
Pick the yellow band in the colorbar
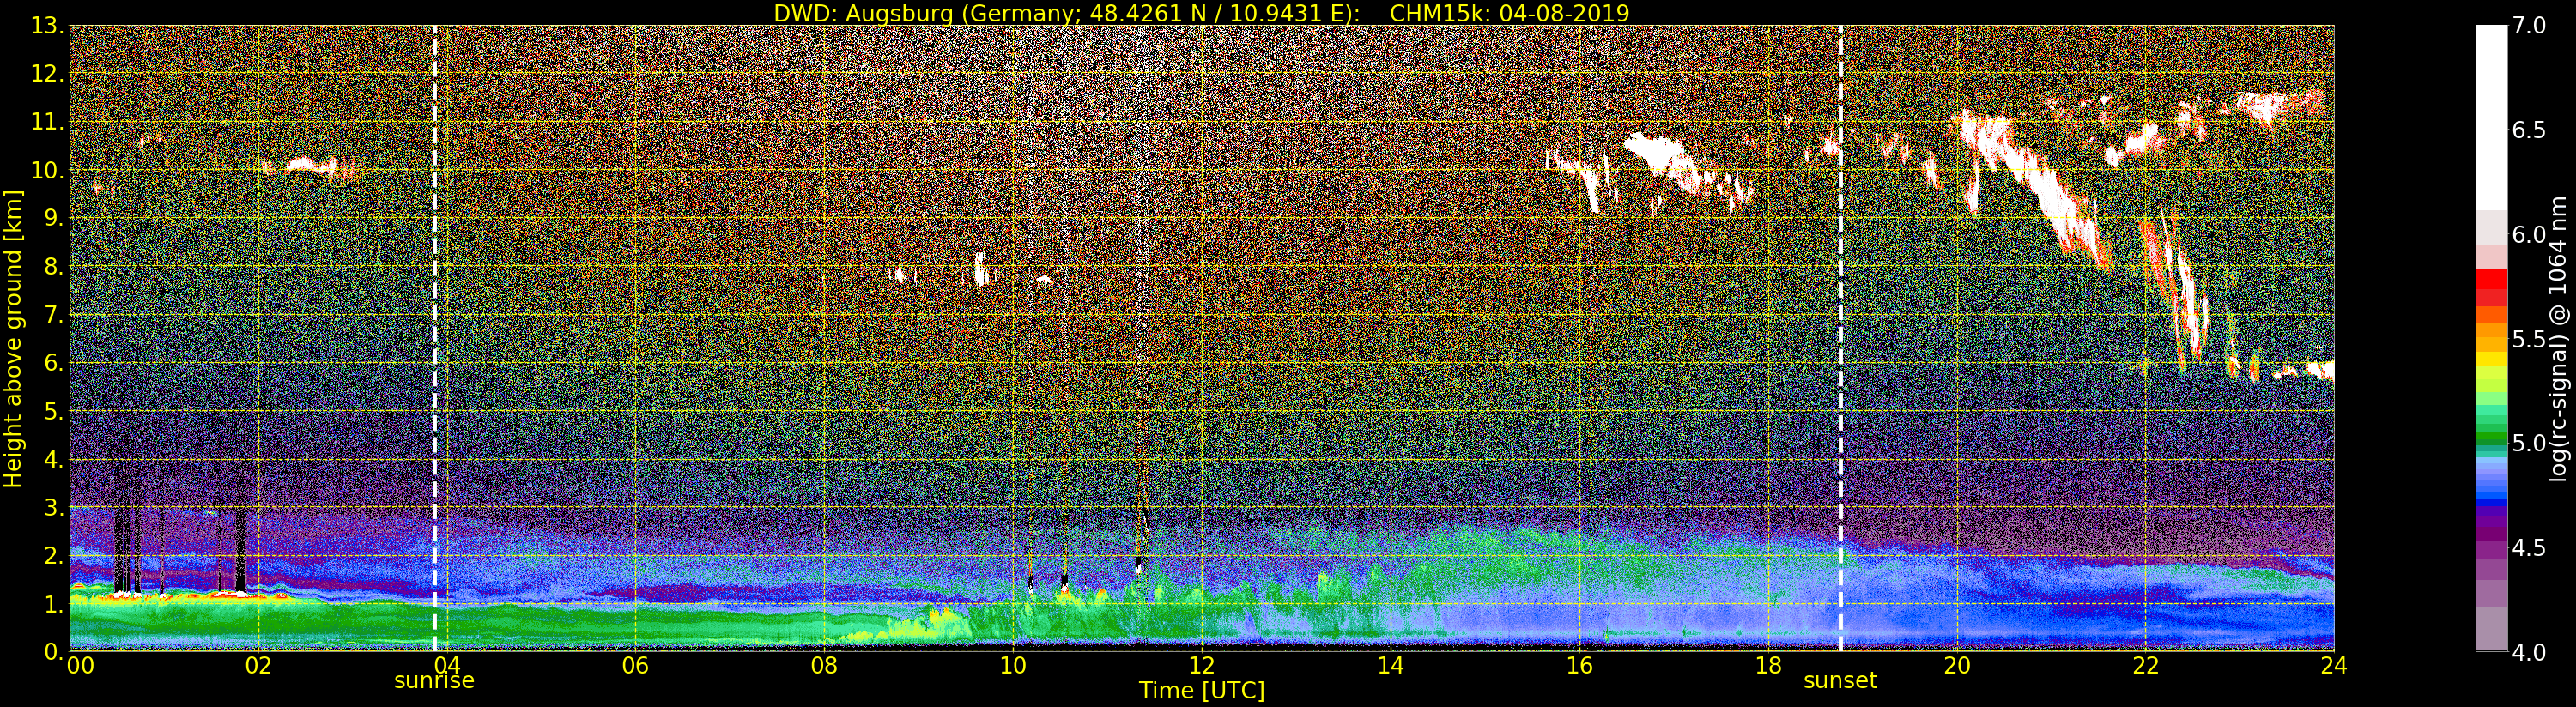coord(2491,360)
